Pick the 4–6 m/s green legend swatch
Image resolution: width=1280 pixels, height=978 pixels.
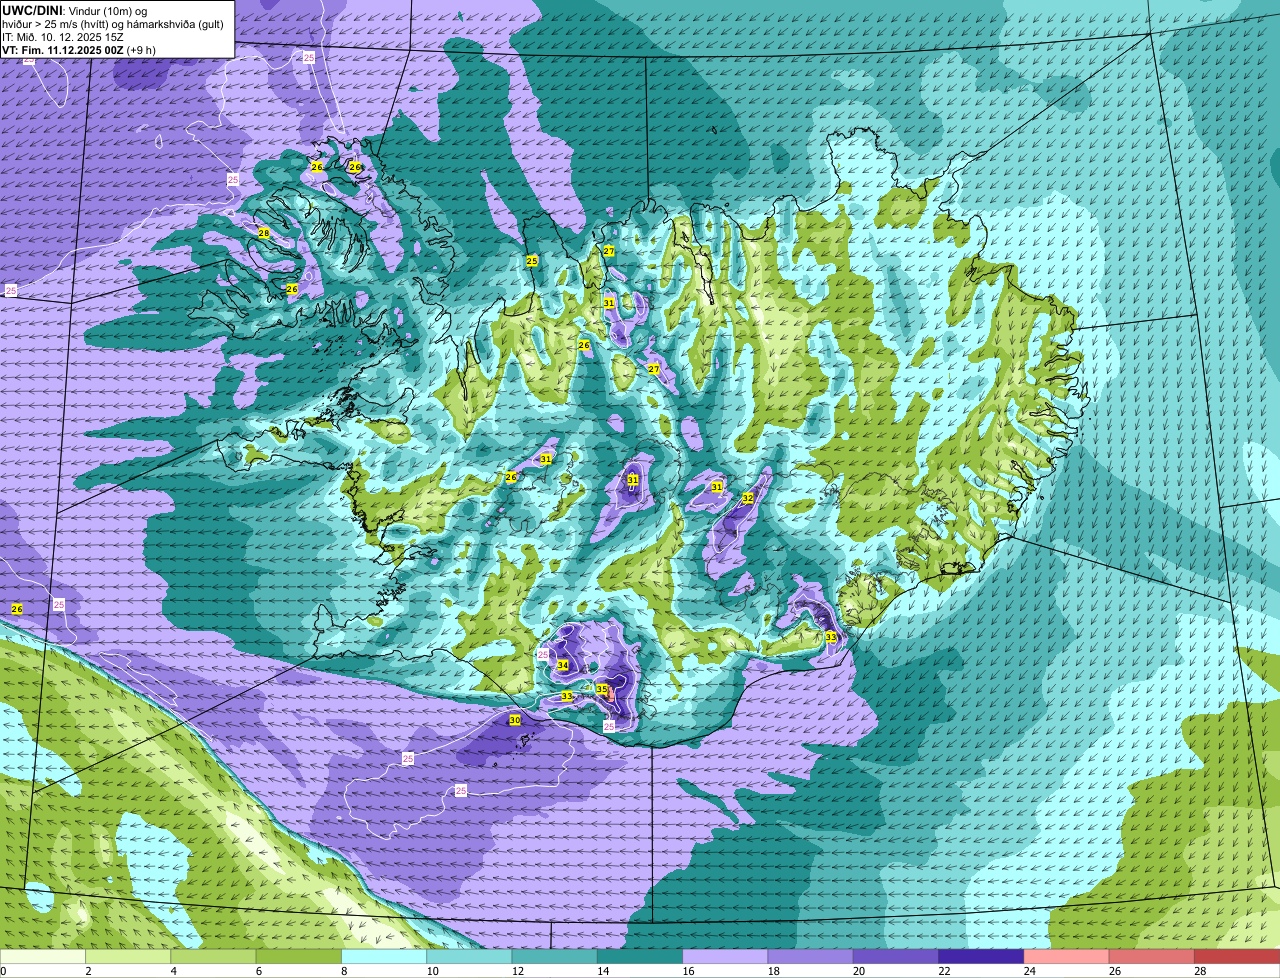pos(215,956)
